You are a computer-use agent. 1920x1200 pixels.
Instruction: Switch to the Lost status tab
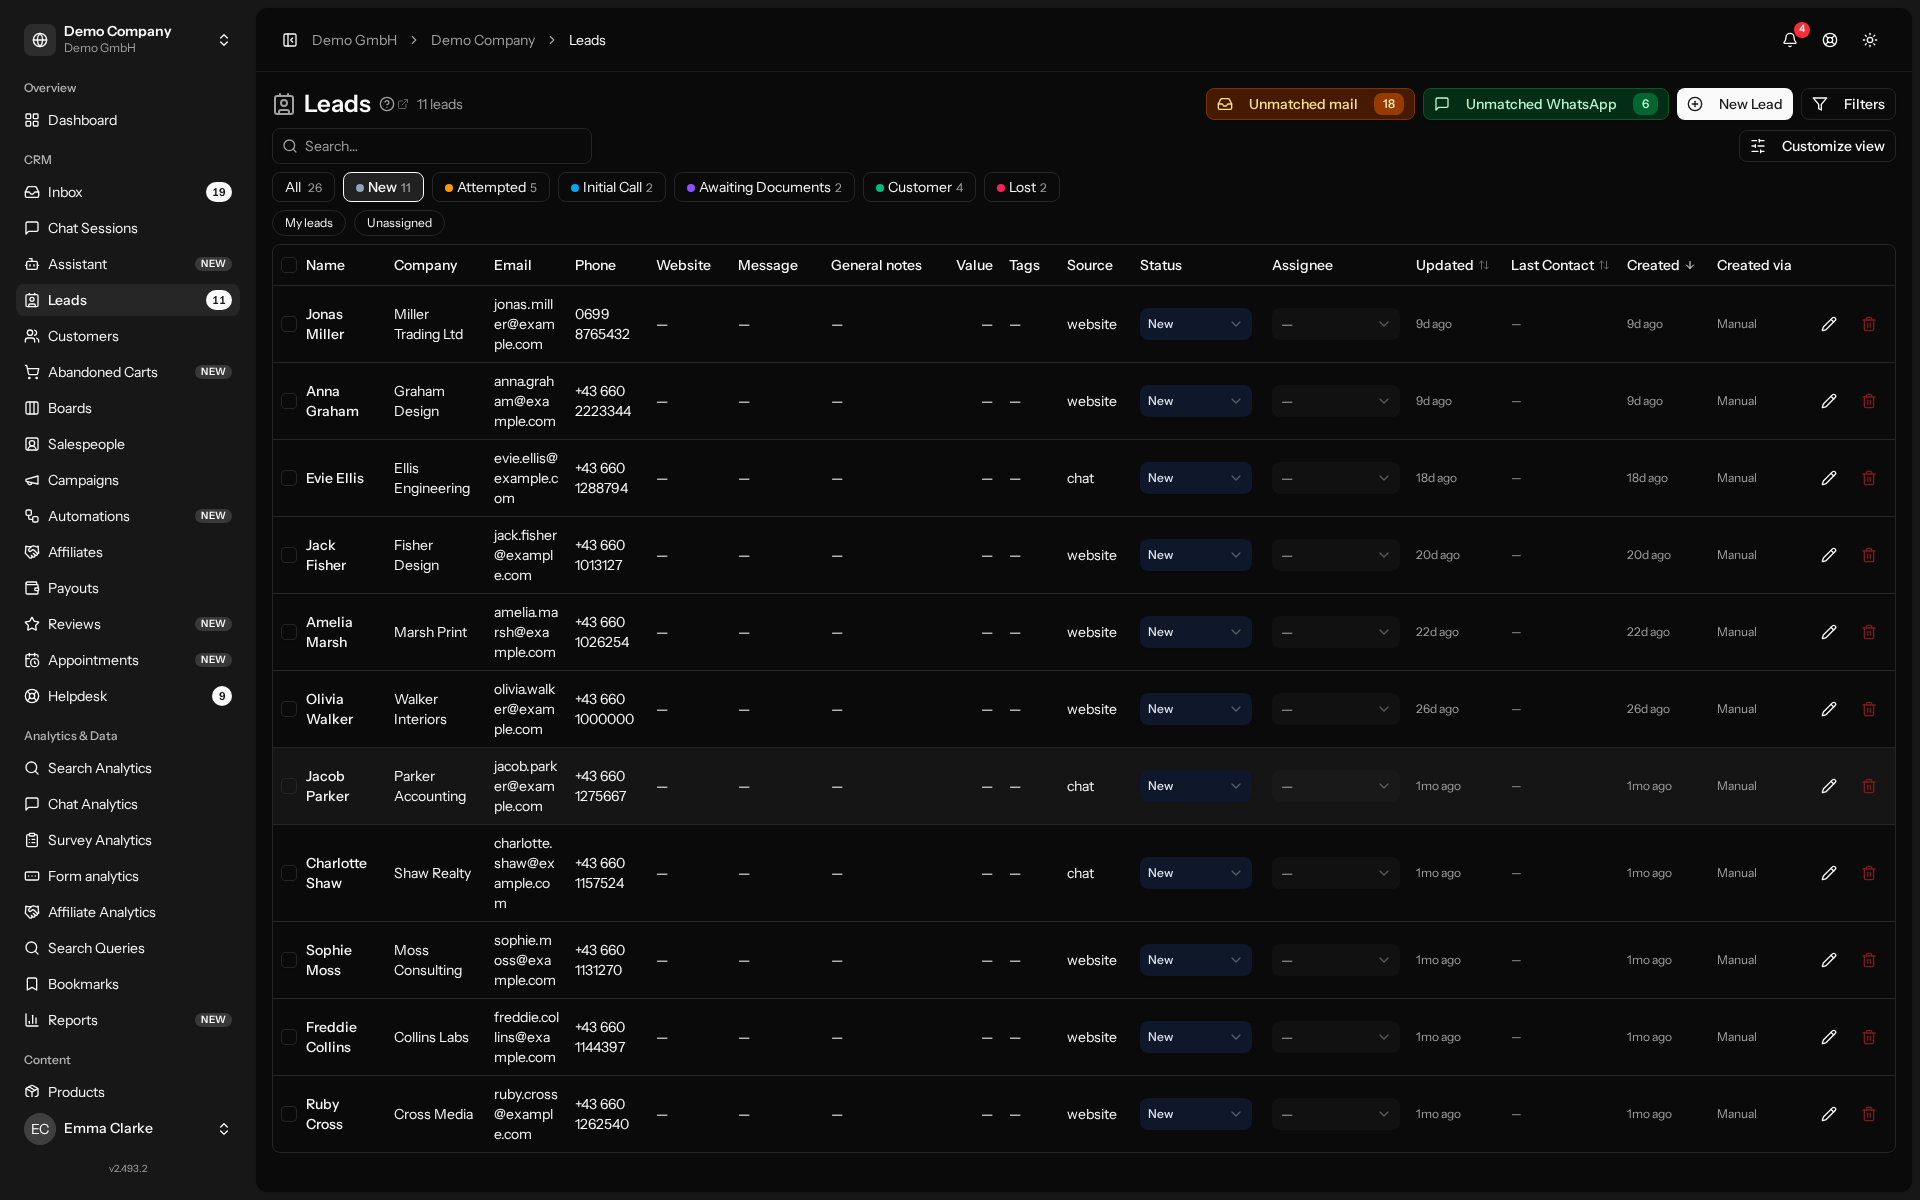[1021, 187]
